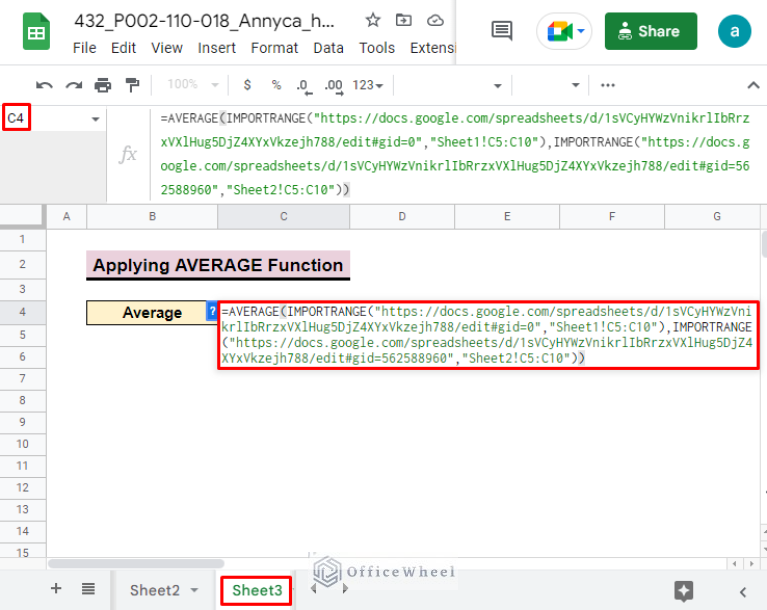Open the all sheets list
This screenshot has height=610, width=767.
click(x=88, y=588)
